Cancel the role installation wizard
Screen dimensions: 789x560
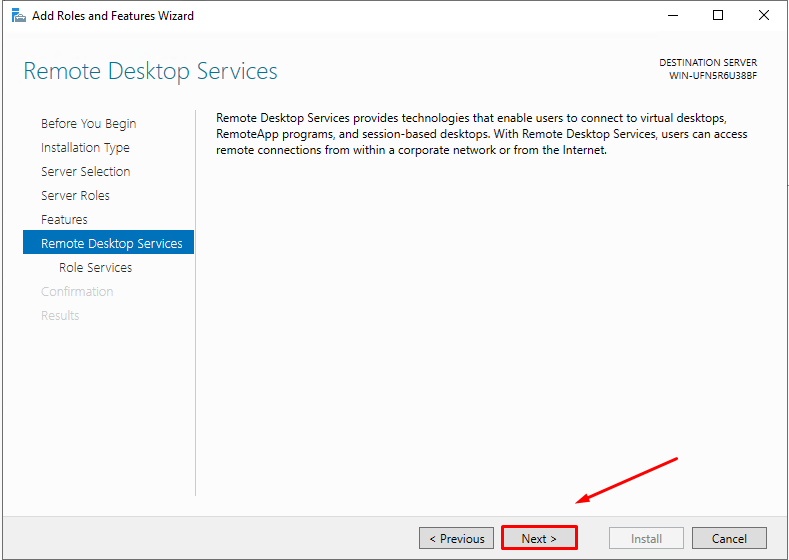pos(729,538)
